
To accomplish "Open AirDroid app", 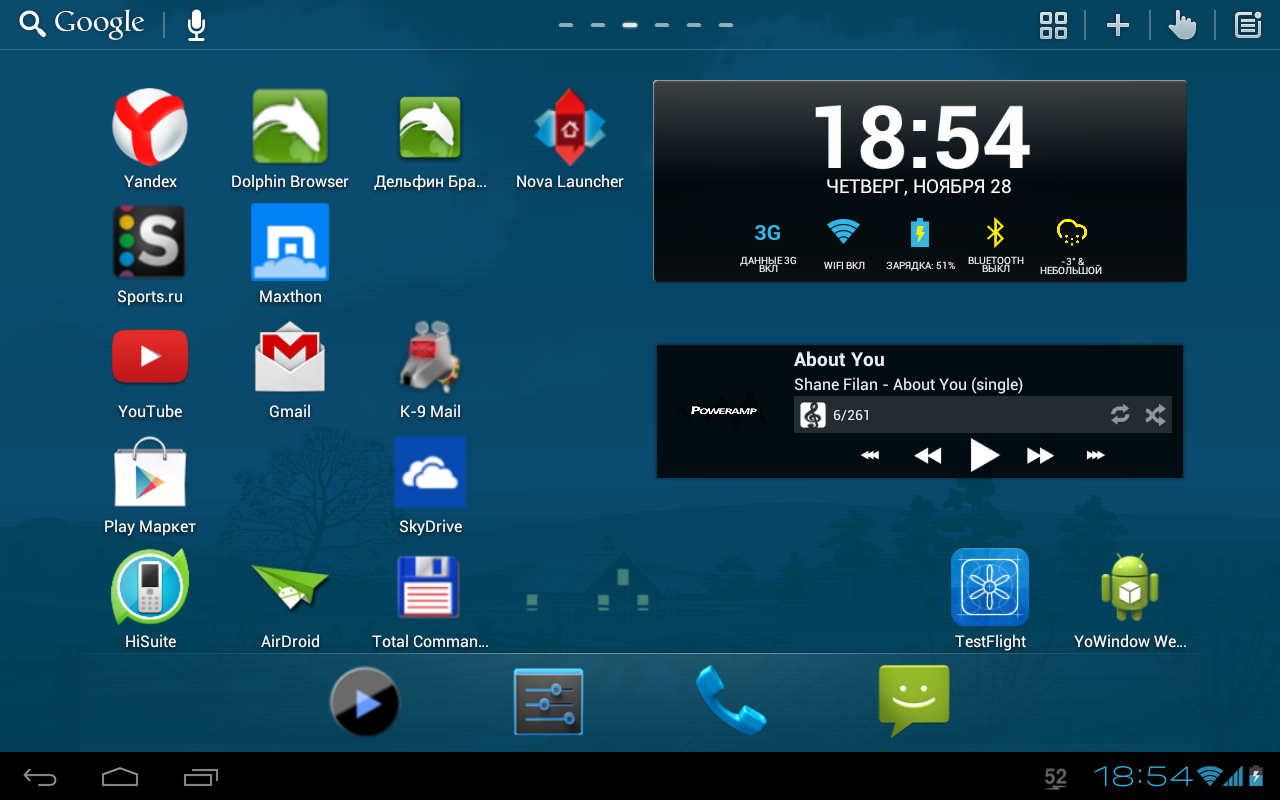I will pyautogui.click(x=290, y=588).
